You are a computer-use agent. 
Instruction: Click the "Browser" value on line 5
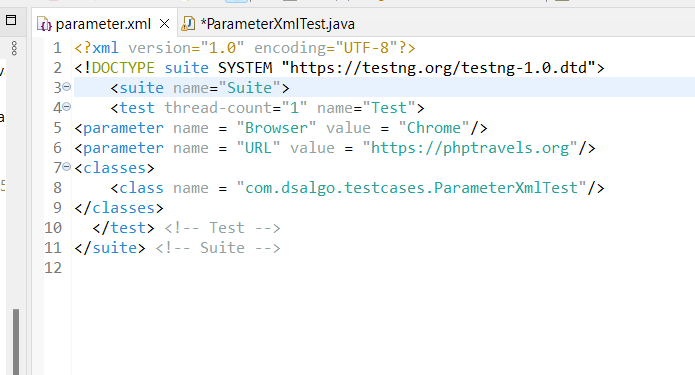click(276, 128)
